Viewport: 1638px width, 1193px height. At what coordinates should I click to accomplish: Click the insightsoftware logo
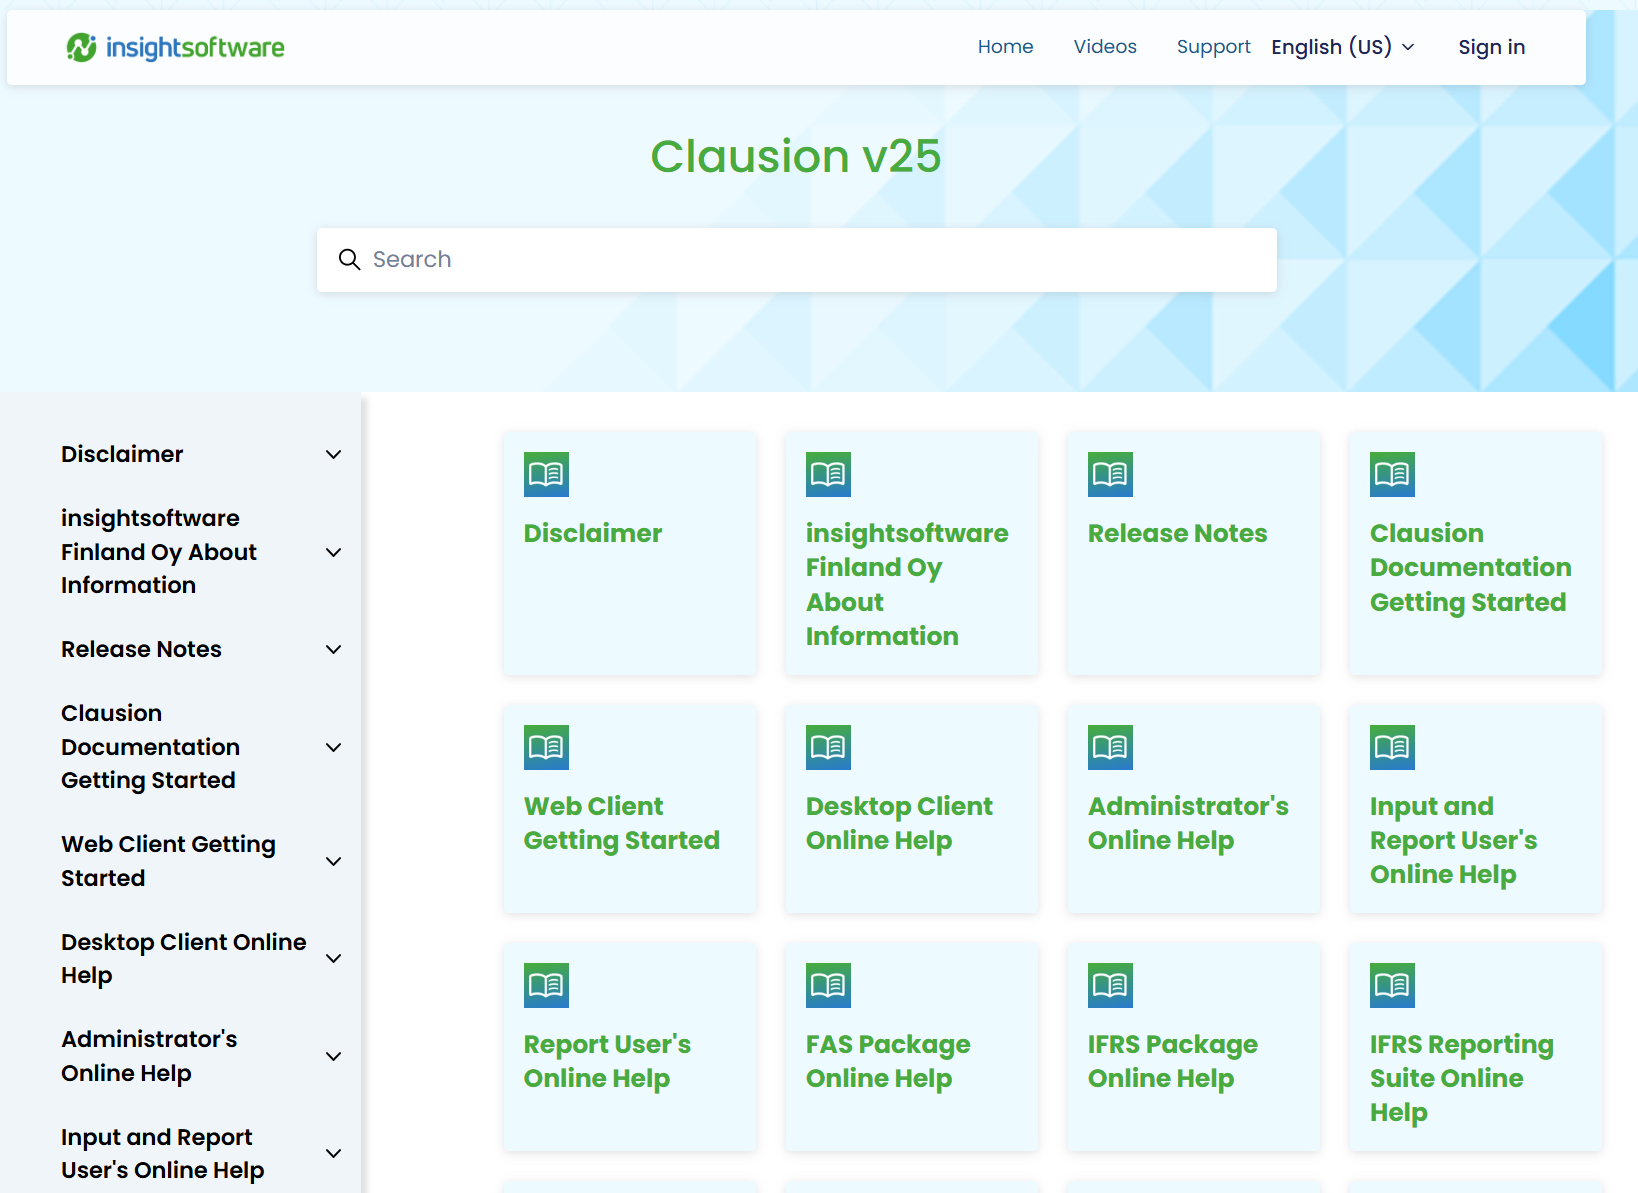point(175,47)
